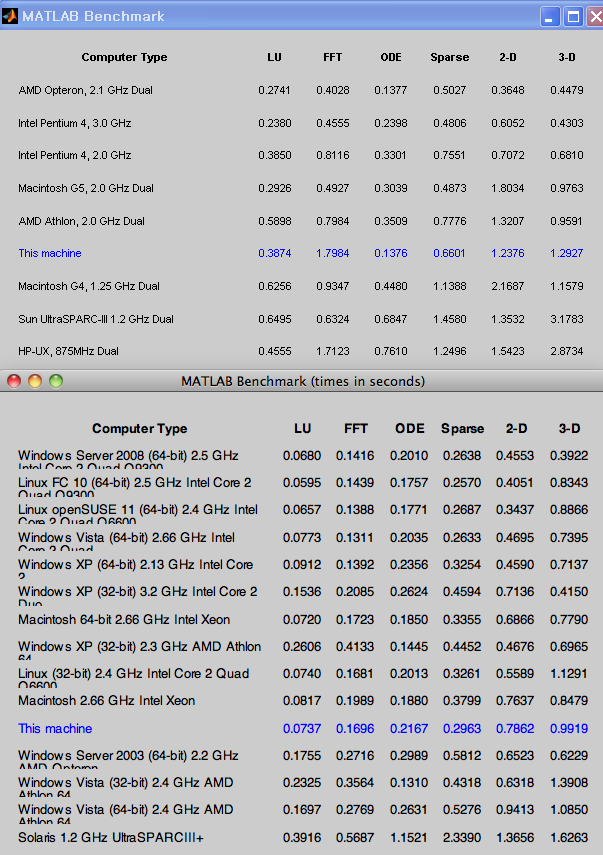This screenshot has width=603, height=855.
Task: Click the Windows Vista 32-bit 3-D value 1.3908
Action: click(569, 783)
